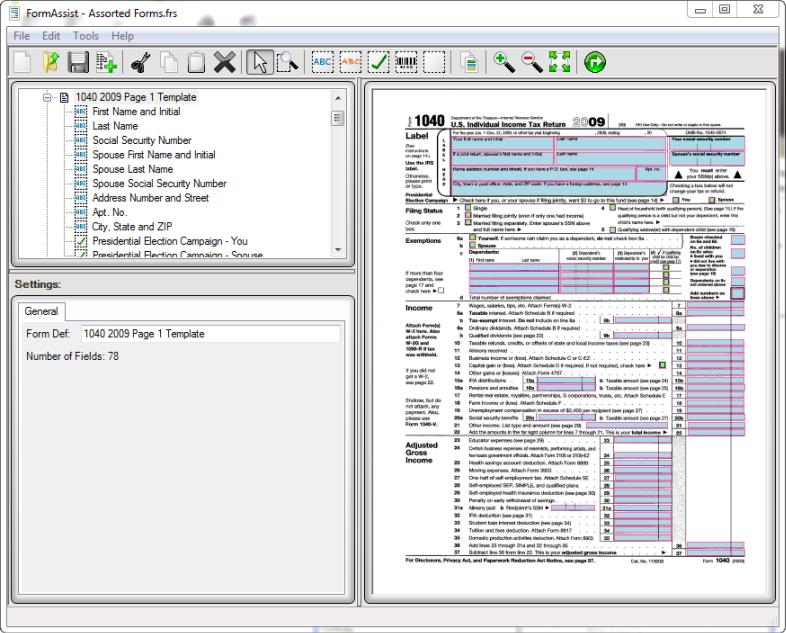Select Presidential Campaign You checkbox on form
786x633 pixels.
pyautogui.click(x=676, y=200)
